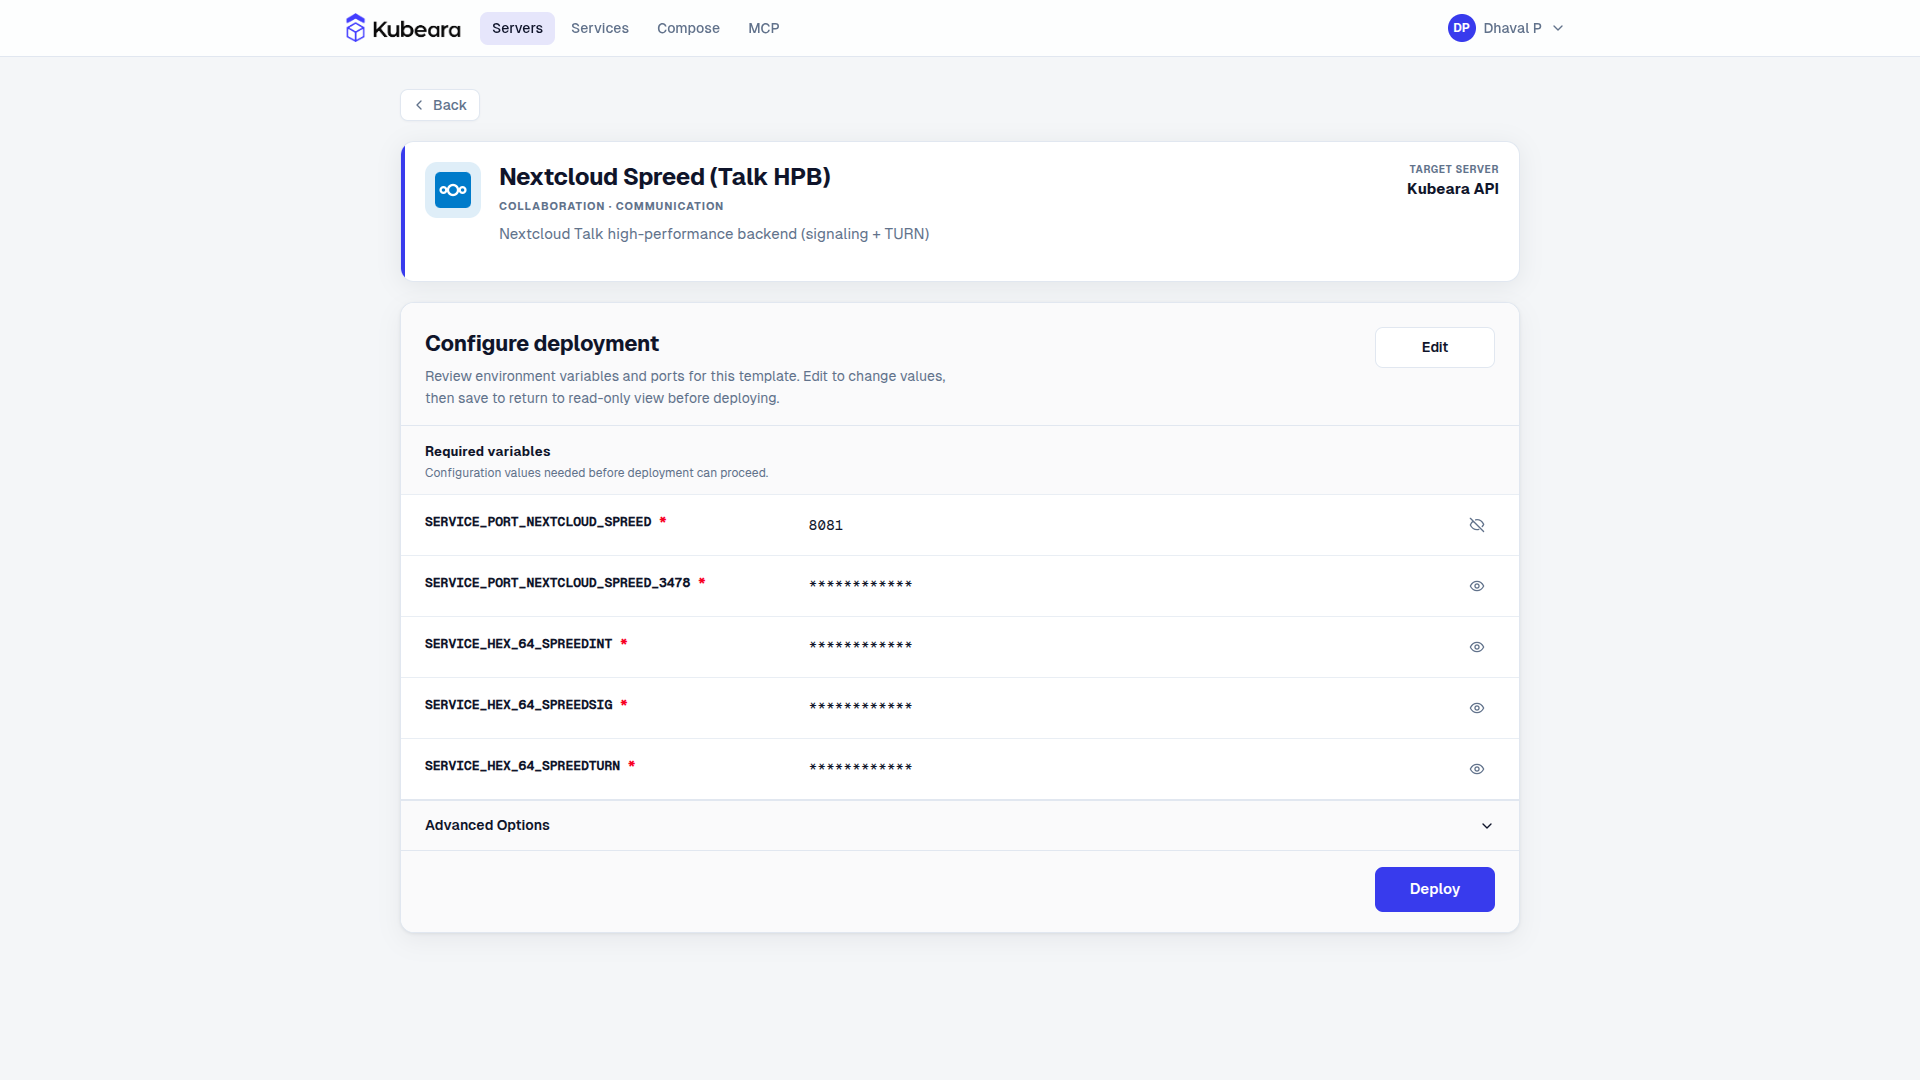1920x1080 pixels.
Task: Click the Nextcloud Spreed app icon
Action: tap(453, 190)
